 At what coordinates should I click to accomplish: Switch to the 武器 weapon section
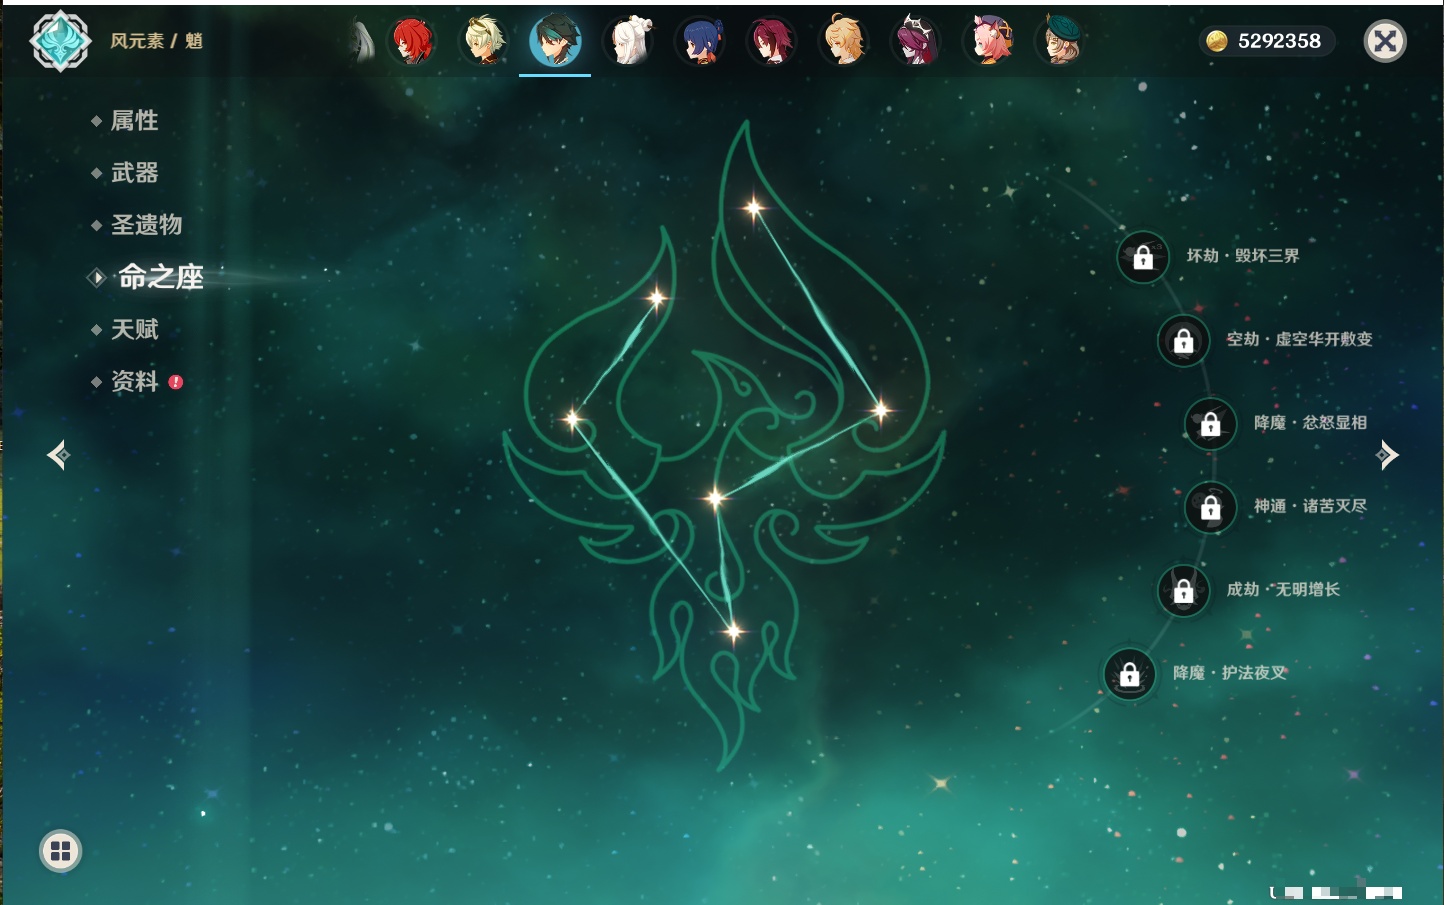(134, 173)
